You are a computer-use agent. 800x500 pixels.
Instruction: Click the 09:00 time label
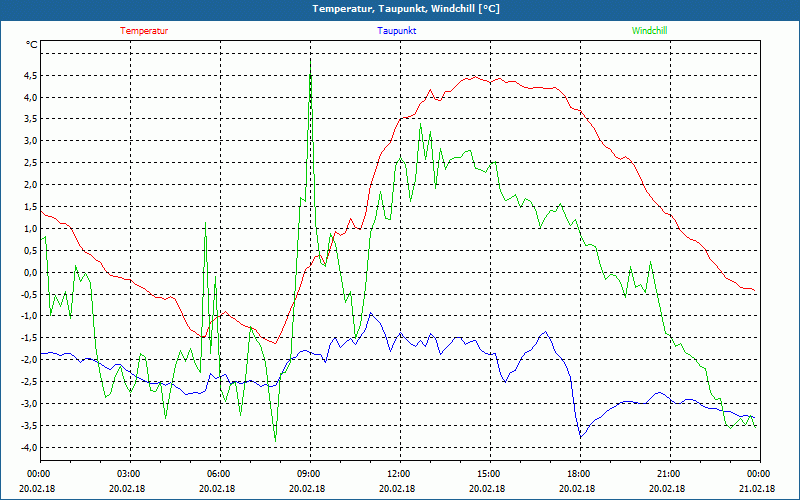(310, 474)
